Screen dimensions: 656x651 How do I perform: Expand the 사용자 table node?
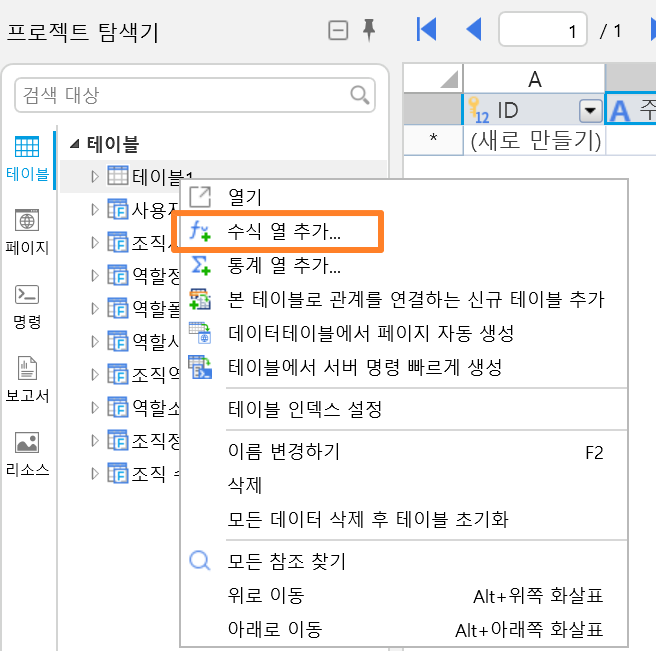95,209
